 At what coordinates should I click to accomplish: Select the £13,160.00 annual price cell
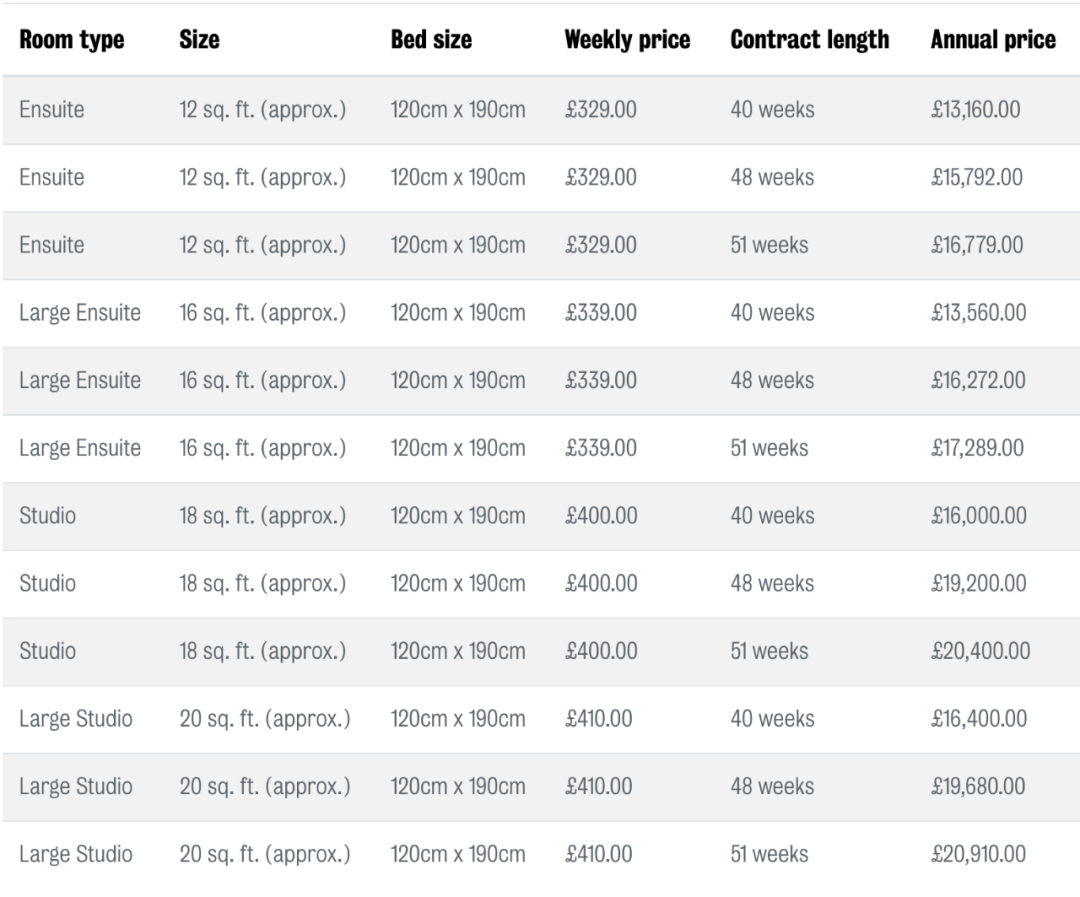975,109
